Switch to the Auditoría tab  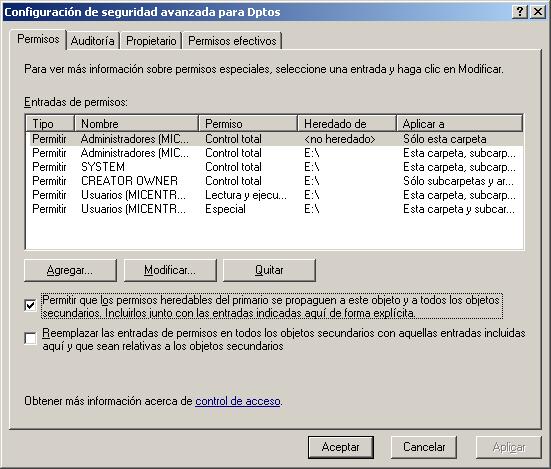point(93,41)
